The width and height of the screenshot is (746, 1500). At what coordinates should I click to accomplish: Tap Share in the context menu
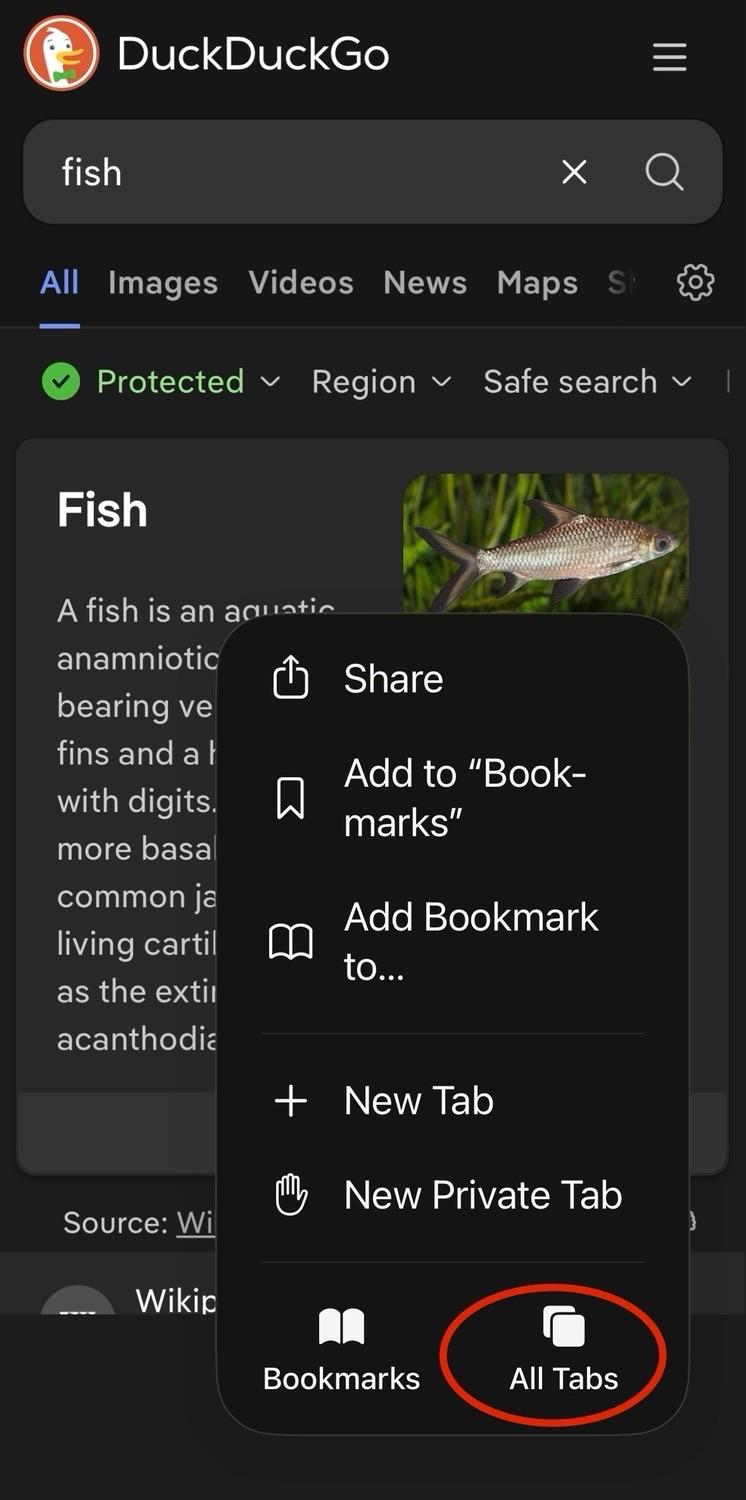392,678
